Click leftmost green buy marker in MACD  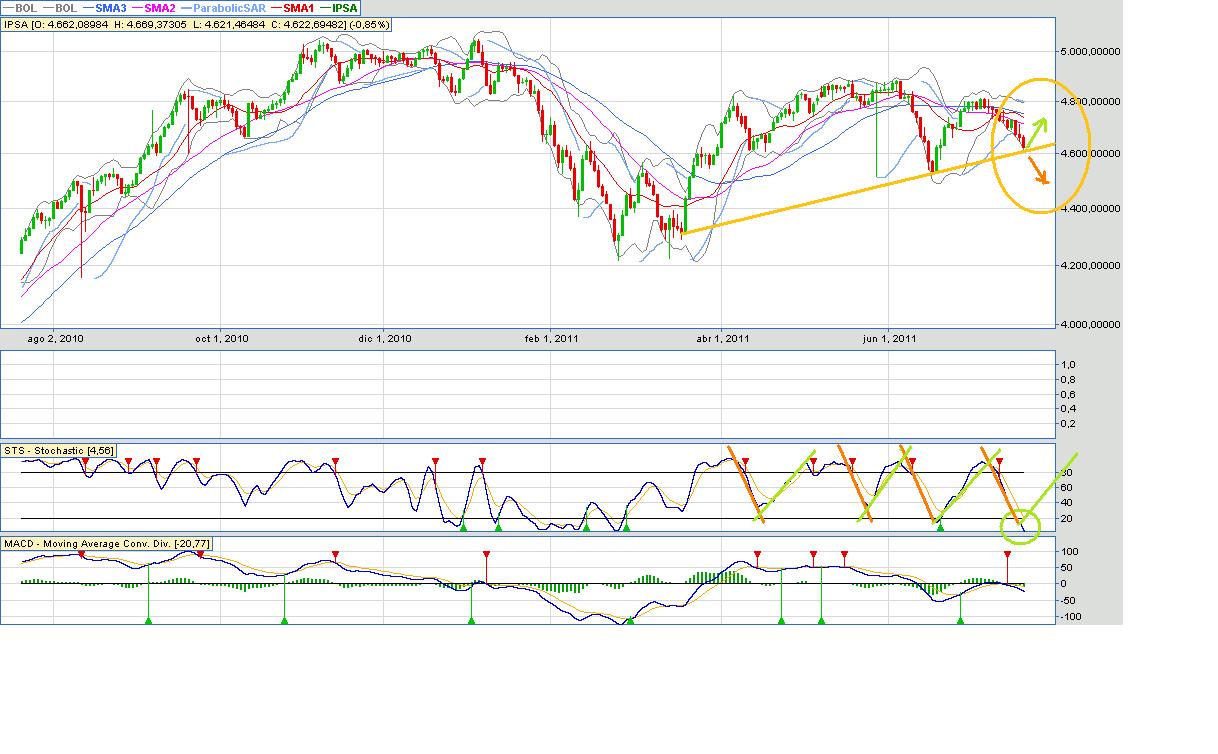tap(148, 621)
